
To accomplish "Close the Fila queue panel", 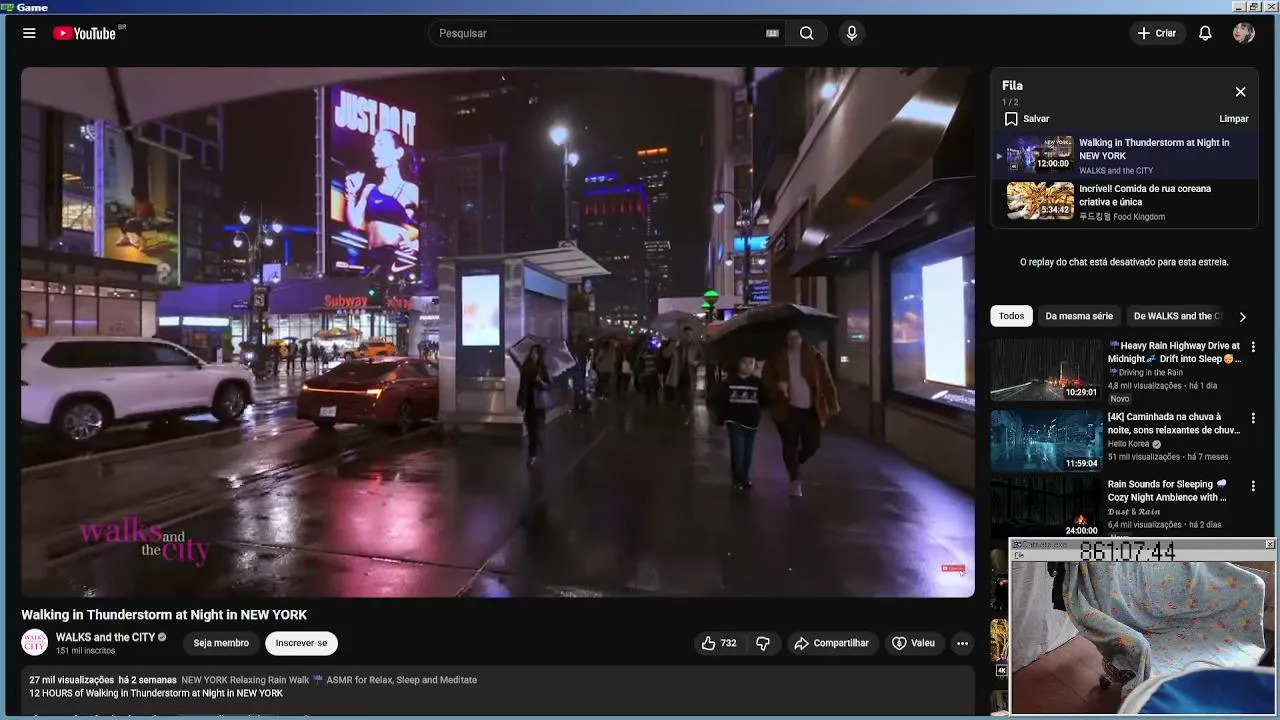I will (x=1240, y=92).
